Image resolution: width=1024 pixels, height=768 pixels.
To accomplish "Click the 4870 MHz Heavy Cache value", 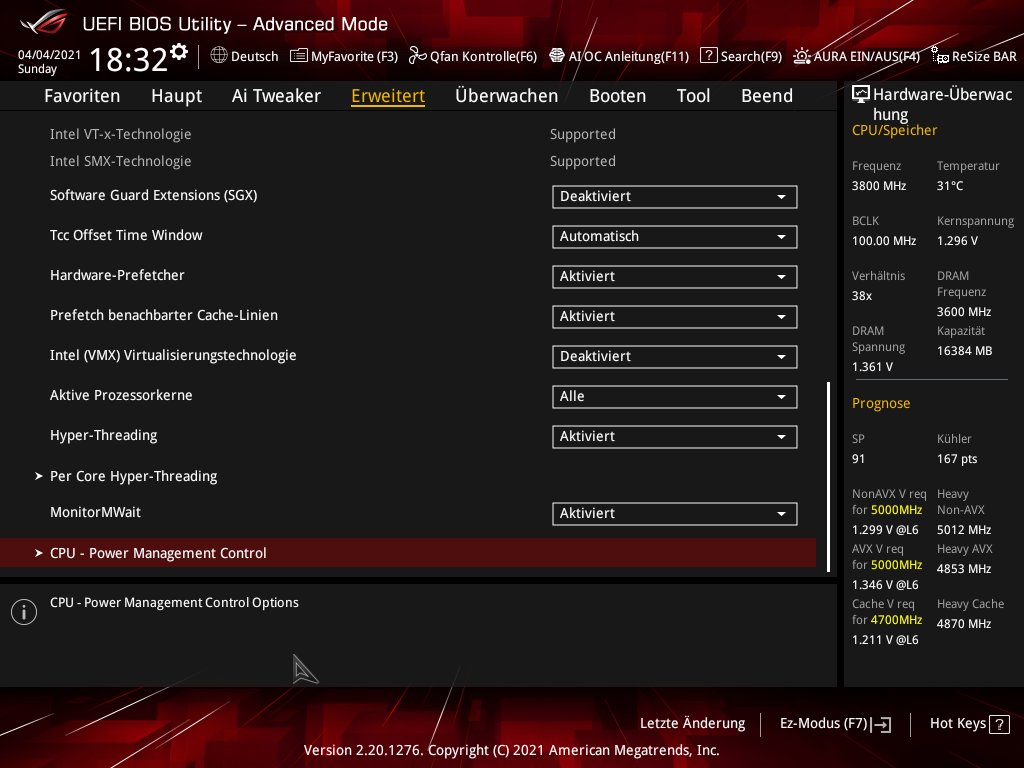I will [964, 624].
